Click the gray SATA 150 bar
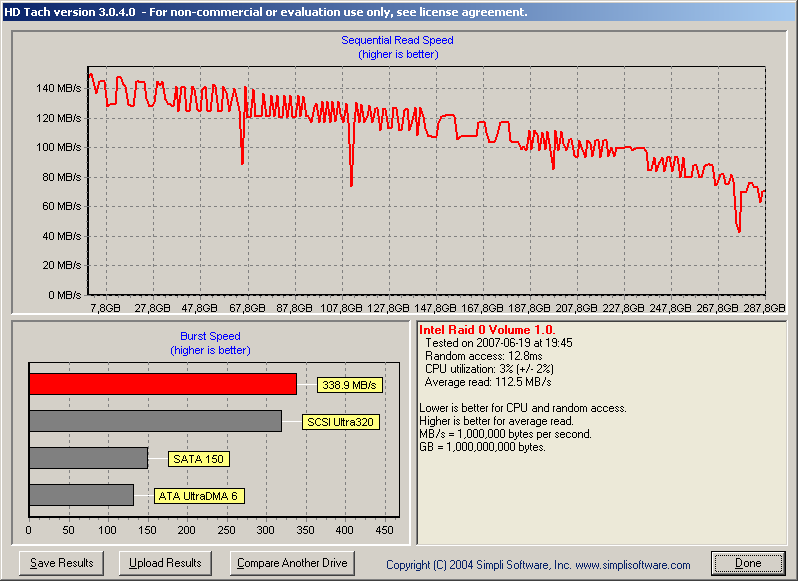Image resolution: width=798 pixels, height=581 pixels. pos(89,458)
